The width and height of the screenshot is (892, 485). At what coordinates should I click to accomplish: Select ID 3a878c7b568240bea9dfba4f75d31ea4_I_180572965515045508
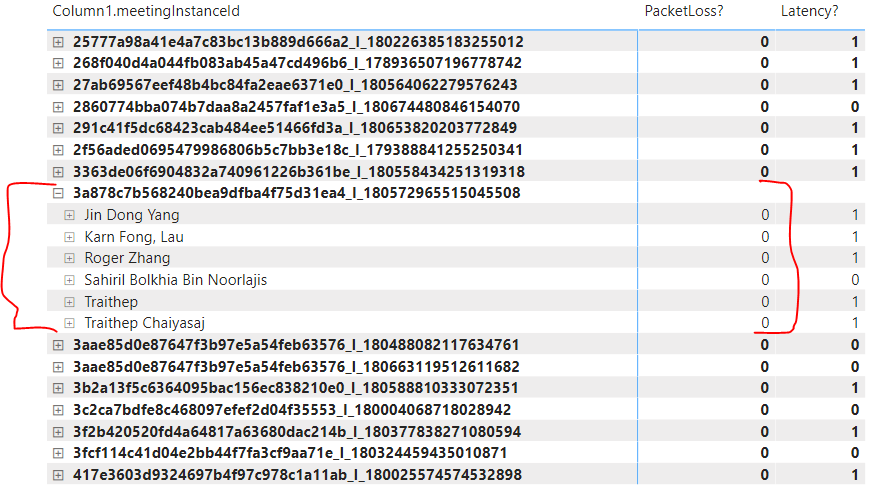(x=296, y=193)
